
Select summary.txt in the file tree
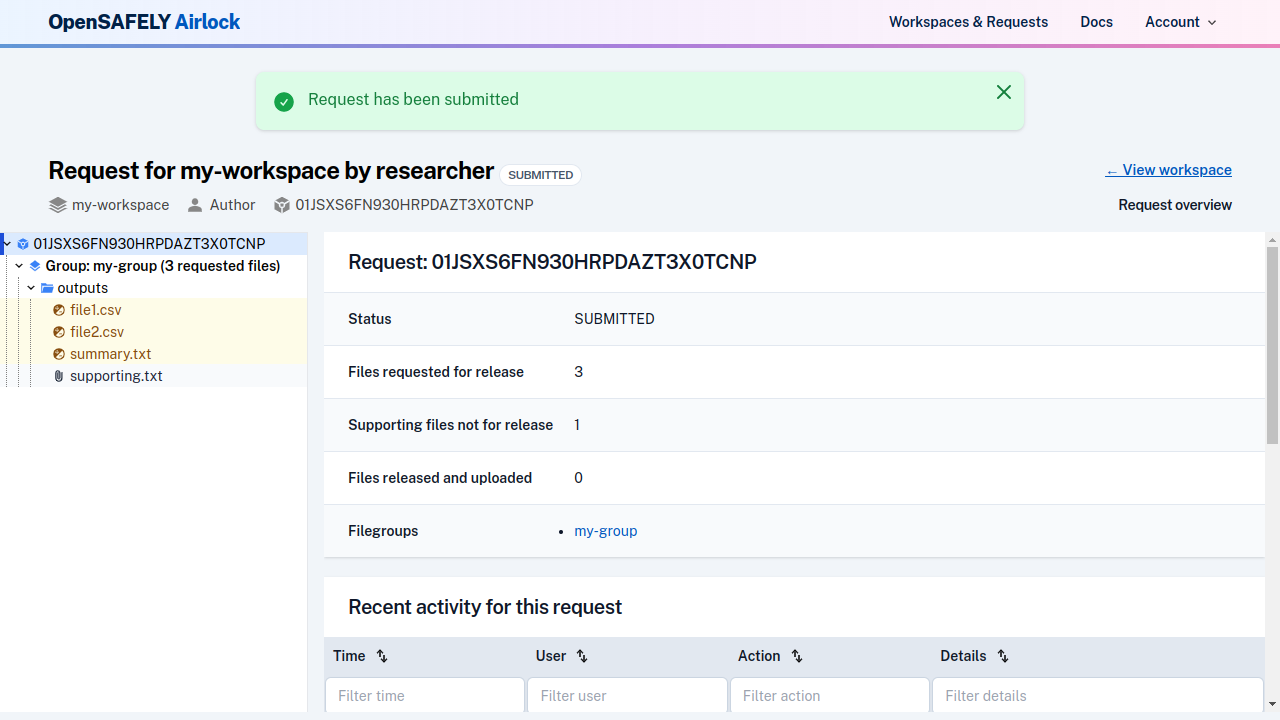click(x=110, y=354)
